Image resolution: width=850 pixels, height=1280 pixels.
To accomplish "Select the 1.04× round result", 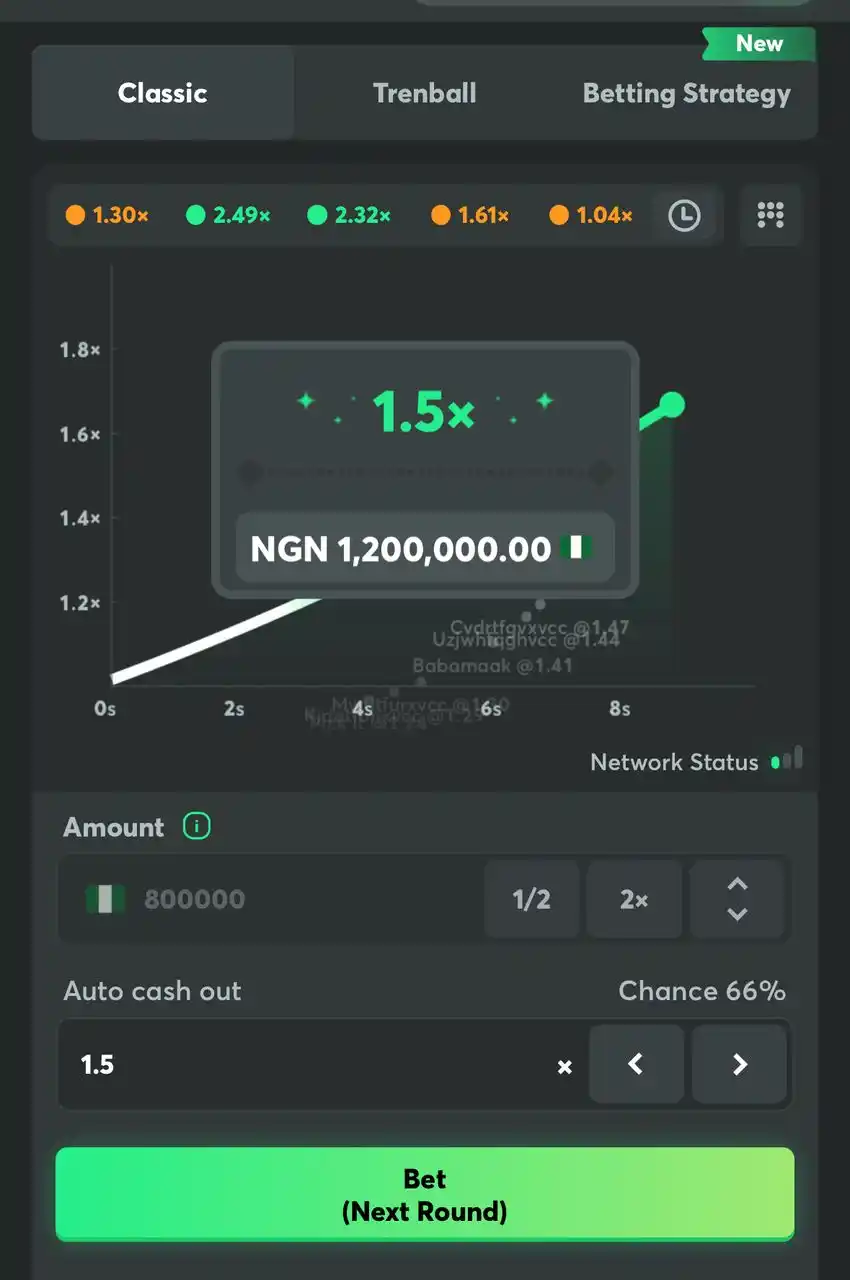I will point(592,215).
